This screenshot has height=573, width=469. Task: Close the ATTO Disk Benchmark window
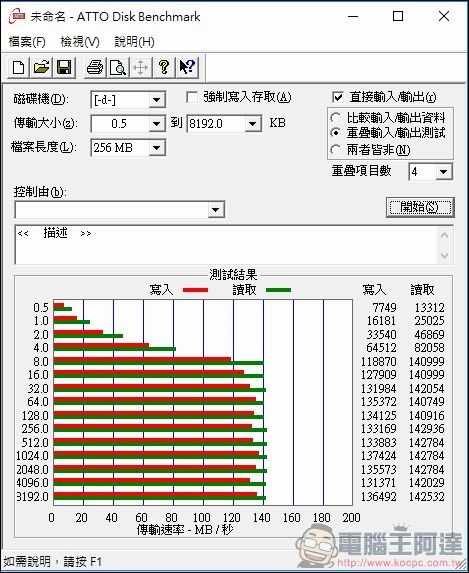click(x=444, y=16)
